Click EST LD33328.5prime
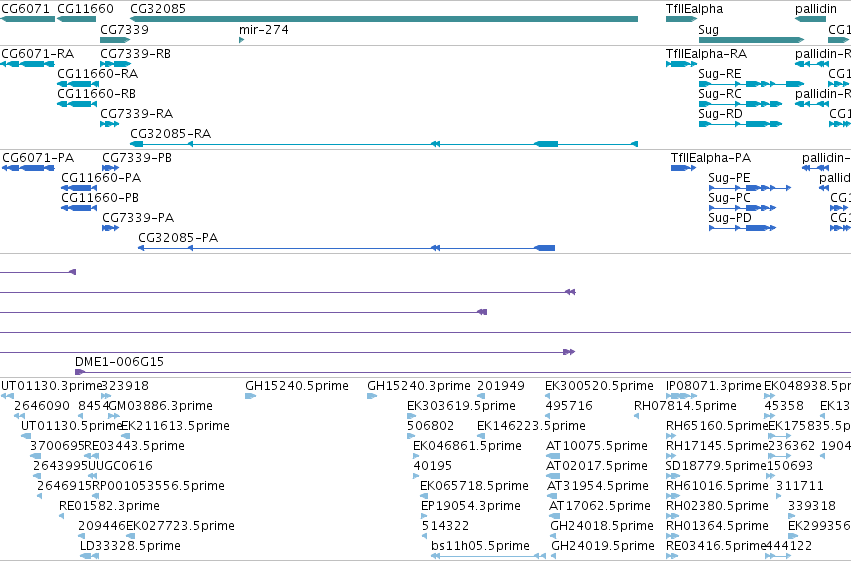This screenshot has width=851, height=561. point(130,546)
